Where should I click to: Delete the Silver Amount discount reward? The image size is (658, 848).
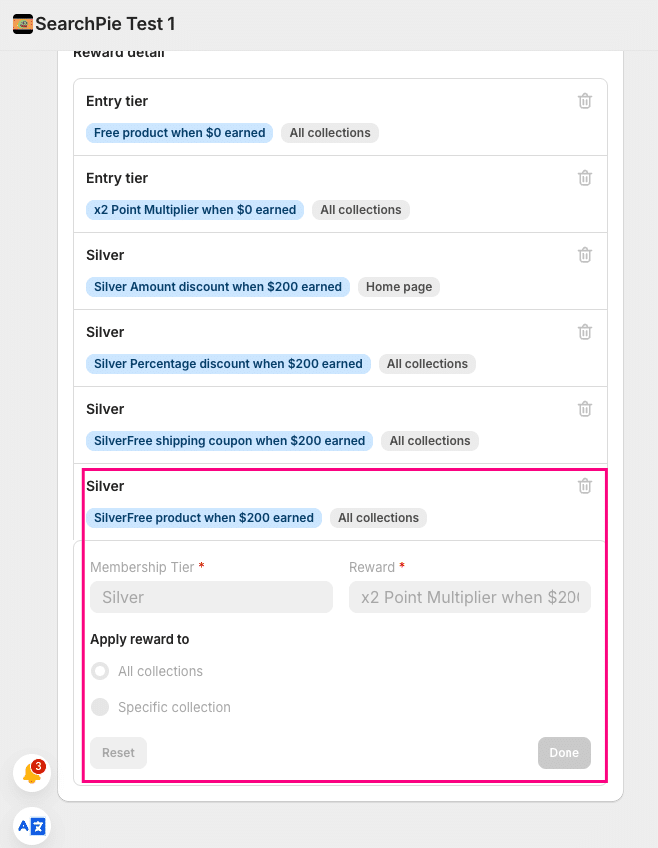[x=585, y=255]
